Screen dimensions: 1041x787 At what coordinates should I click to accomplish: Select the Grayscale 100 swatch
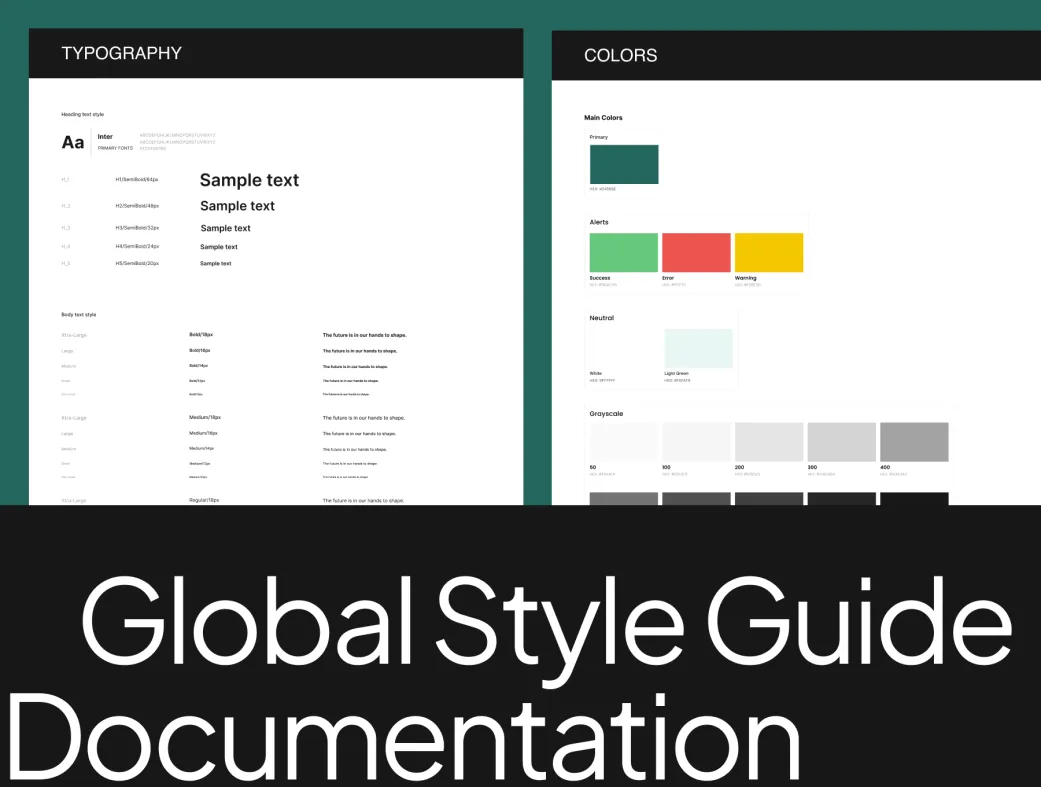pos(696,442)
